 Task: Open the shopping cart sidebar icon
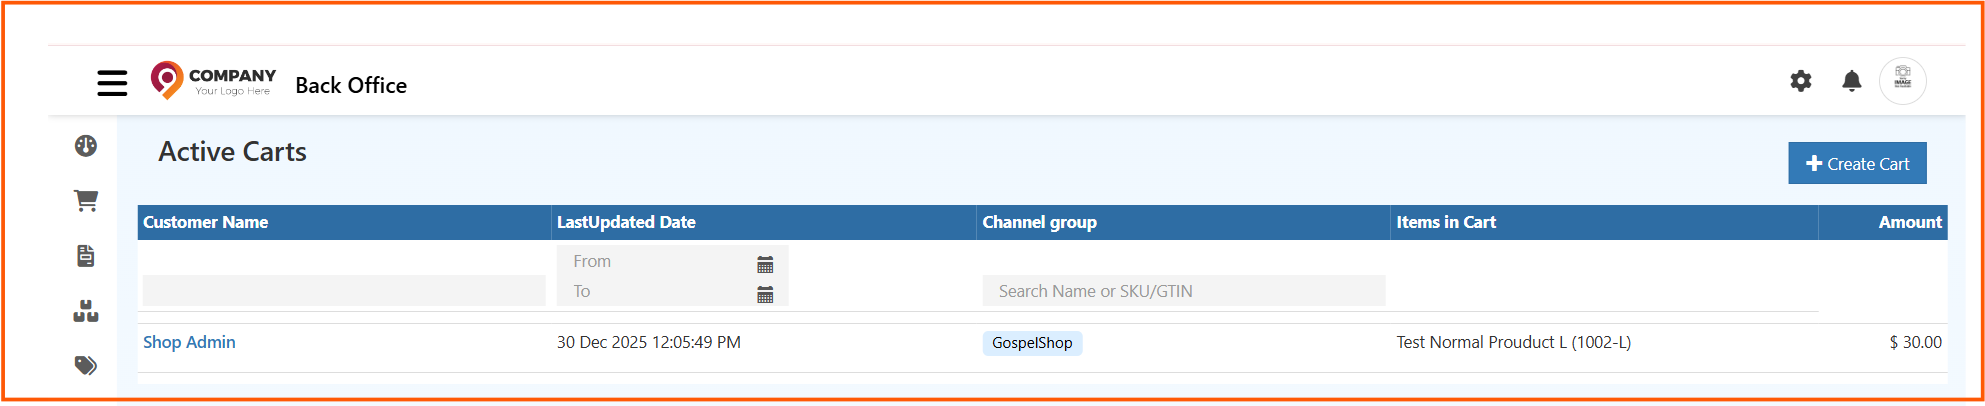[x=86, y=201]
